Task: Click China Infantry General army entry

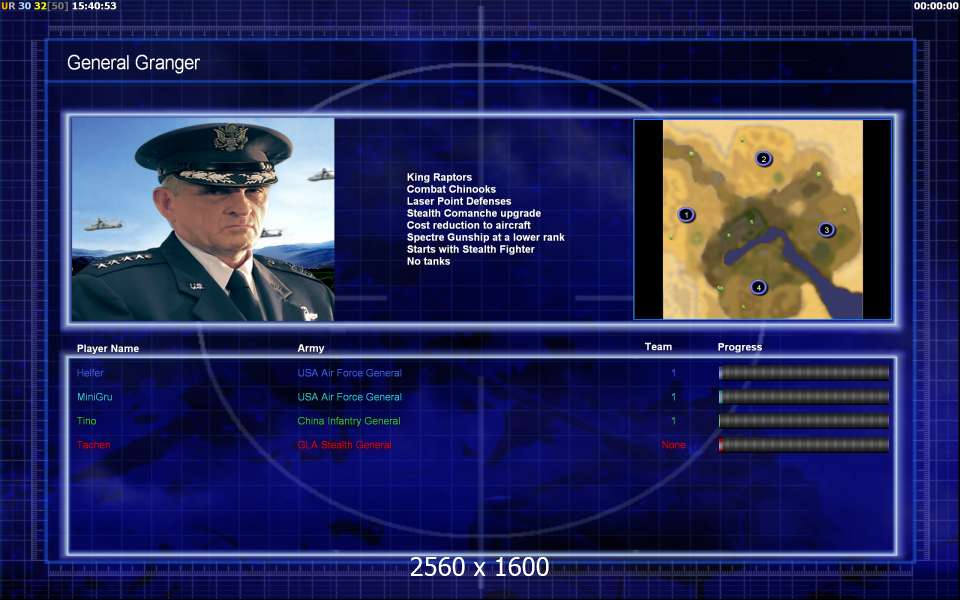Action: tap(349, 421)
